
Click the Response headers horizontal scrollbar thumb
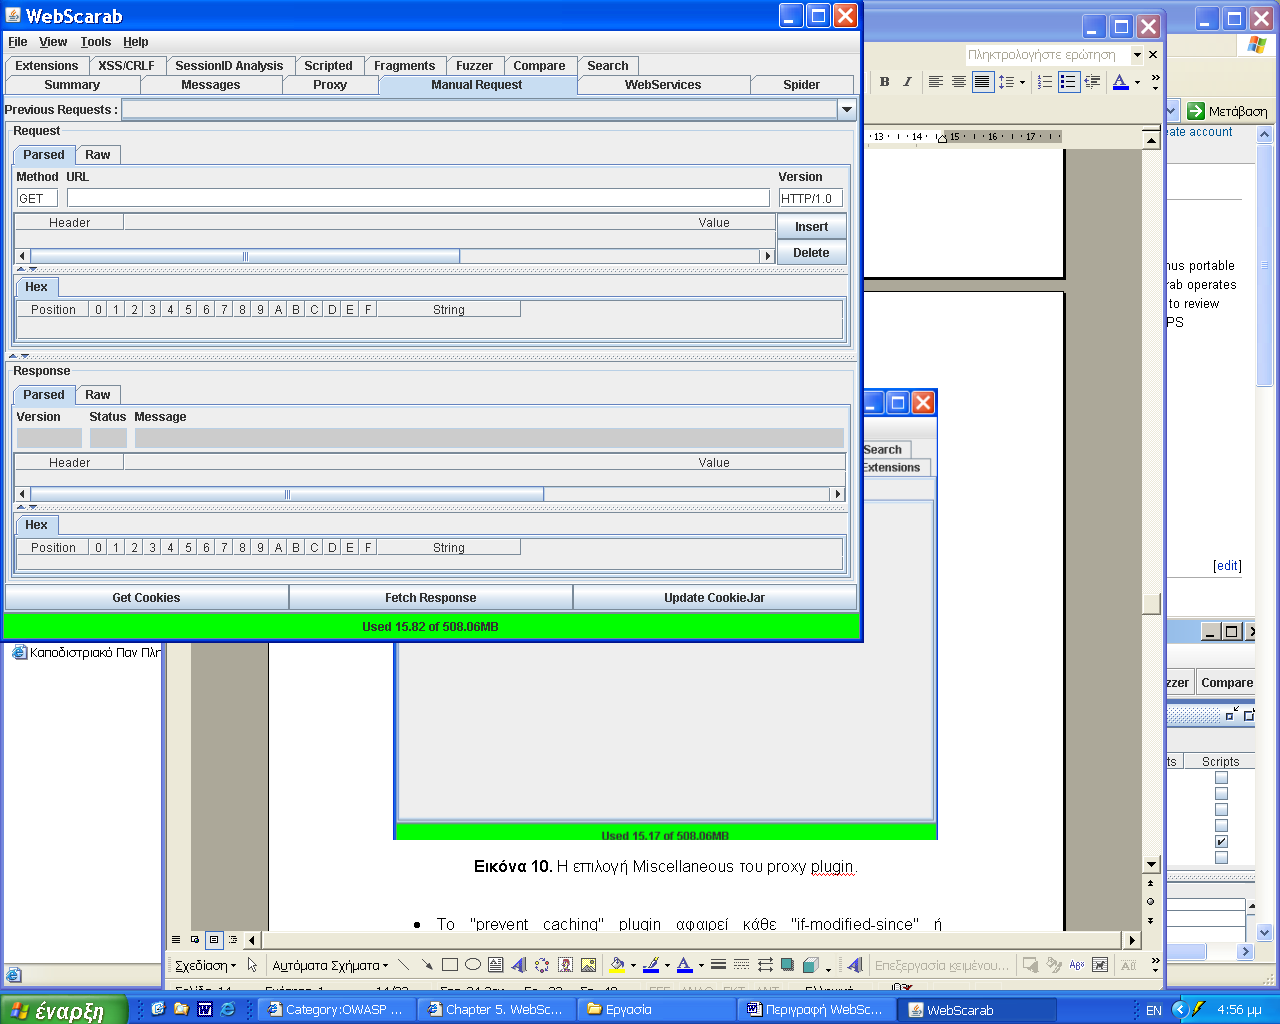[x=287, y=494]
